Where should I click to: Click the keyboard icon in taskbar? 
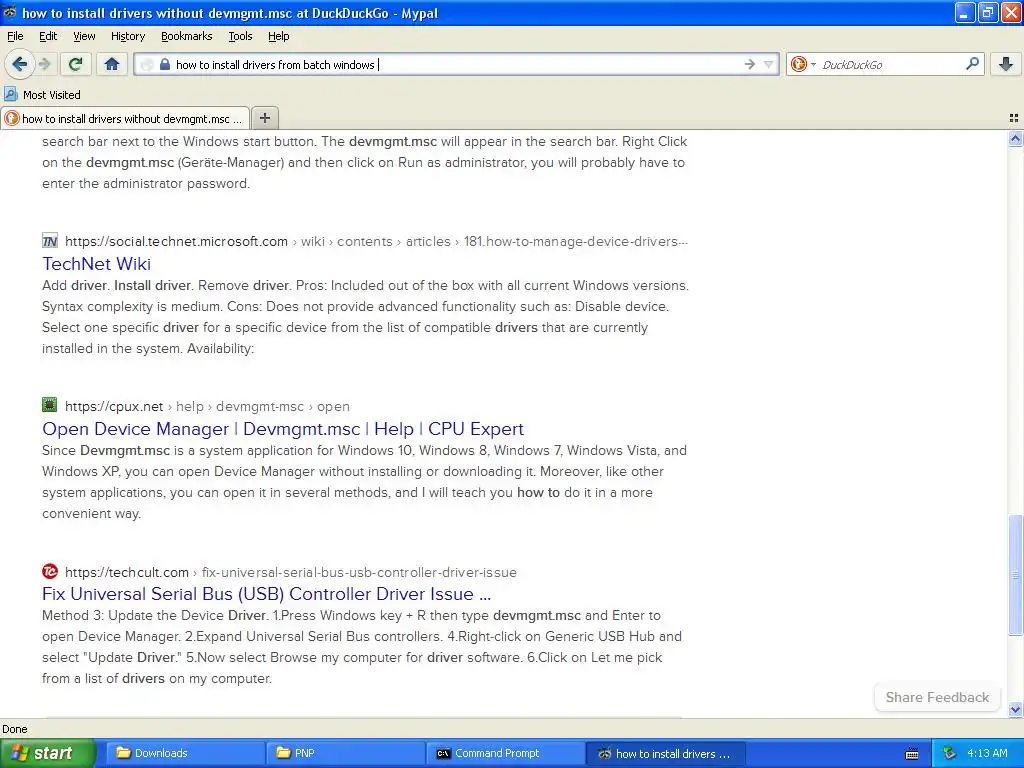pos(912,754)
